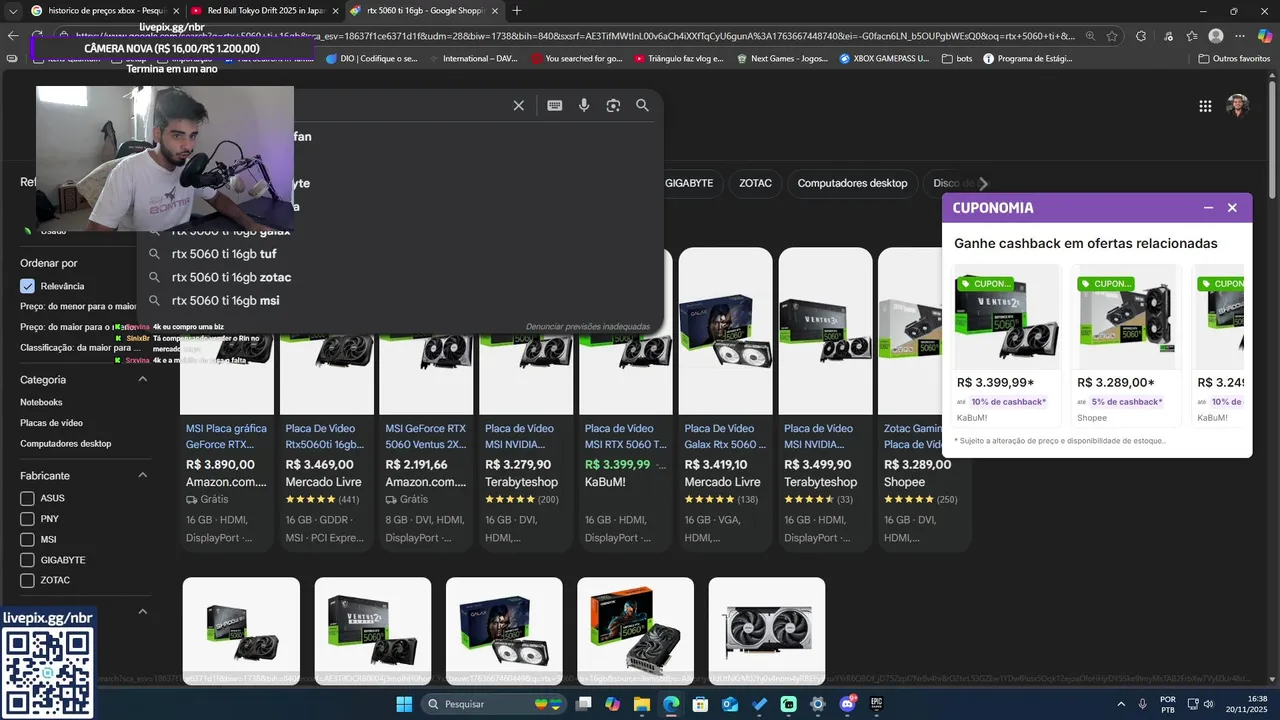Check the MSI manufacturer filter
Screen dimensions: 1280x720
(27, 539)
